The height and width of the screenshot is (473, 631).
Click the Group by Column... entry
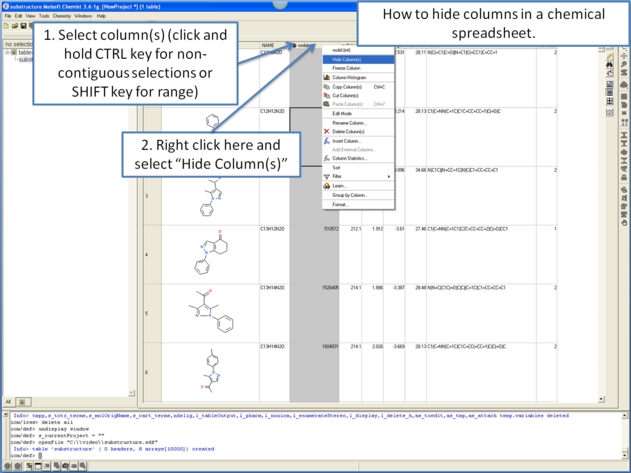pos(350,195)
